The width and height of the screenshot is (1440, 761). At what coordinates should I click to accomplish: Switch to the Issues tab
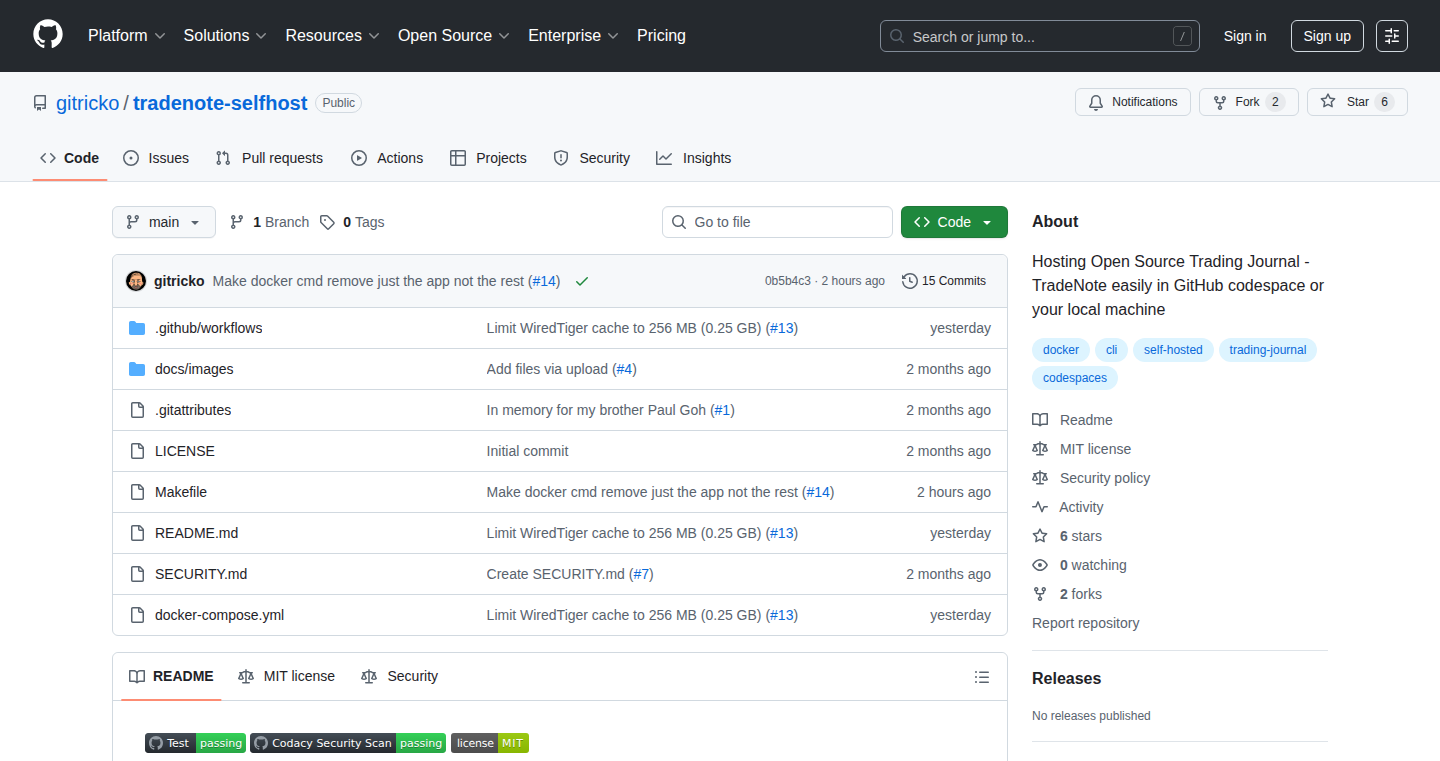(x=156, y=158)
